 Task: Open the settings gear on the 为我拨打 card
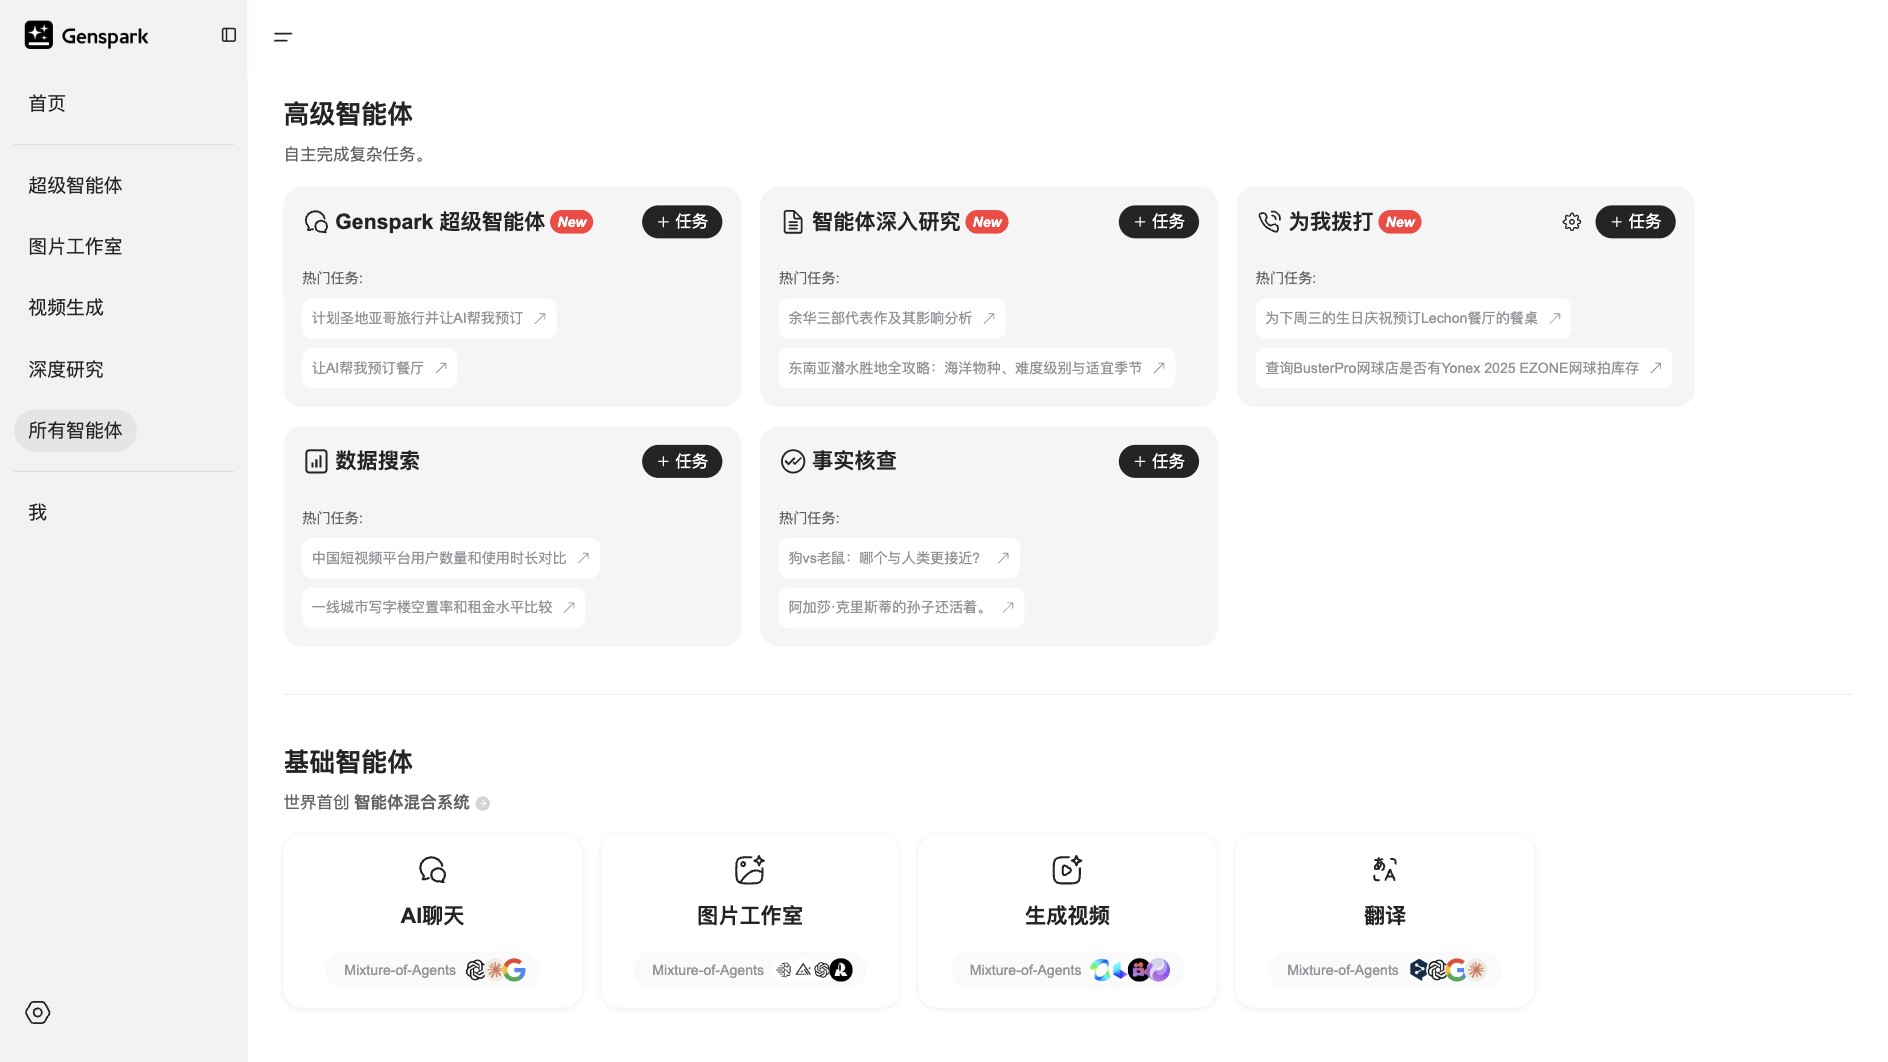point(1570,221)
